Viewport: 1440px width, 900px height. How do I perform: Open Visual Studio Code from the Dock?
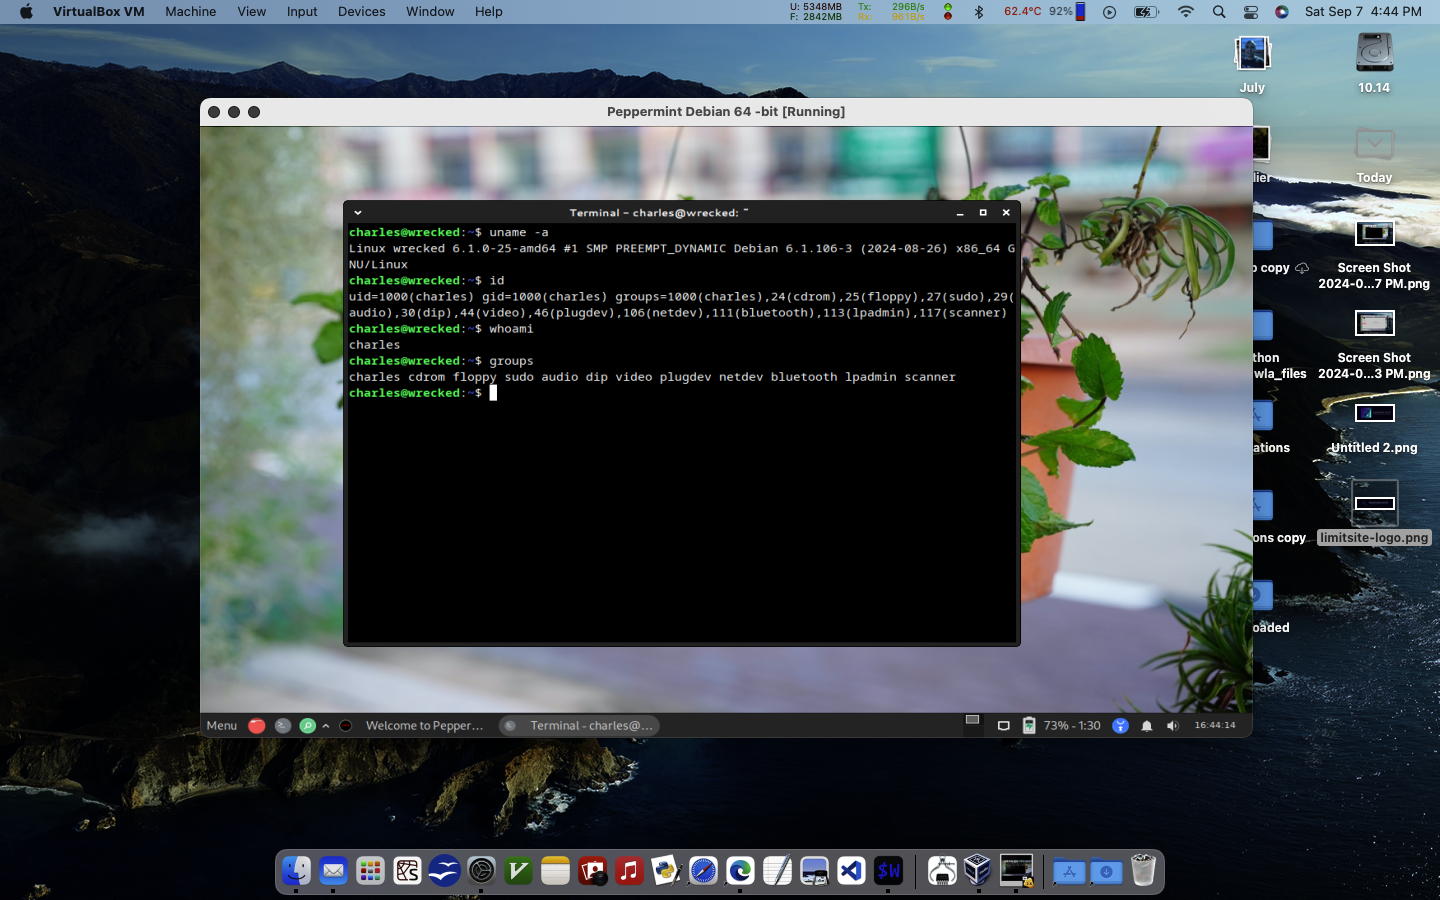pyautogui.click(x=851, y=871)
